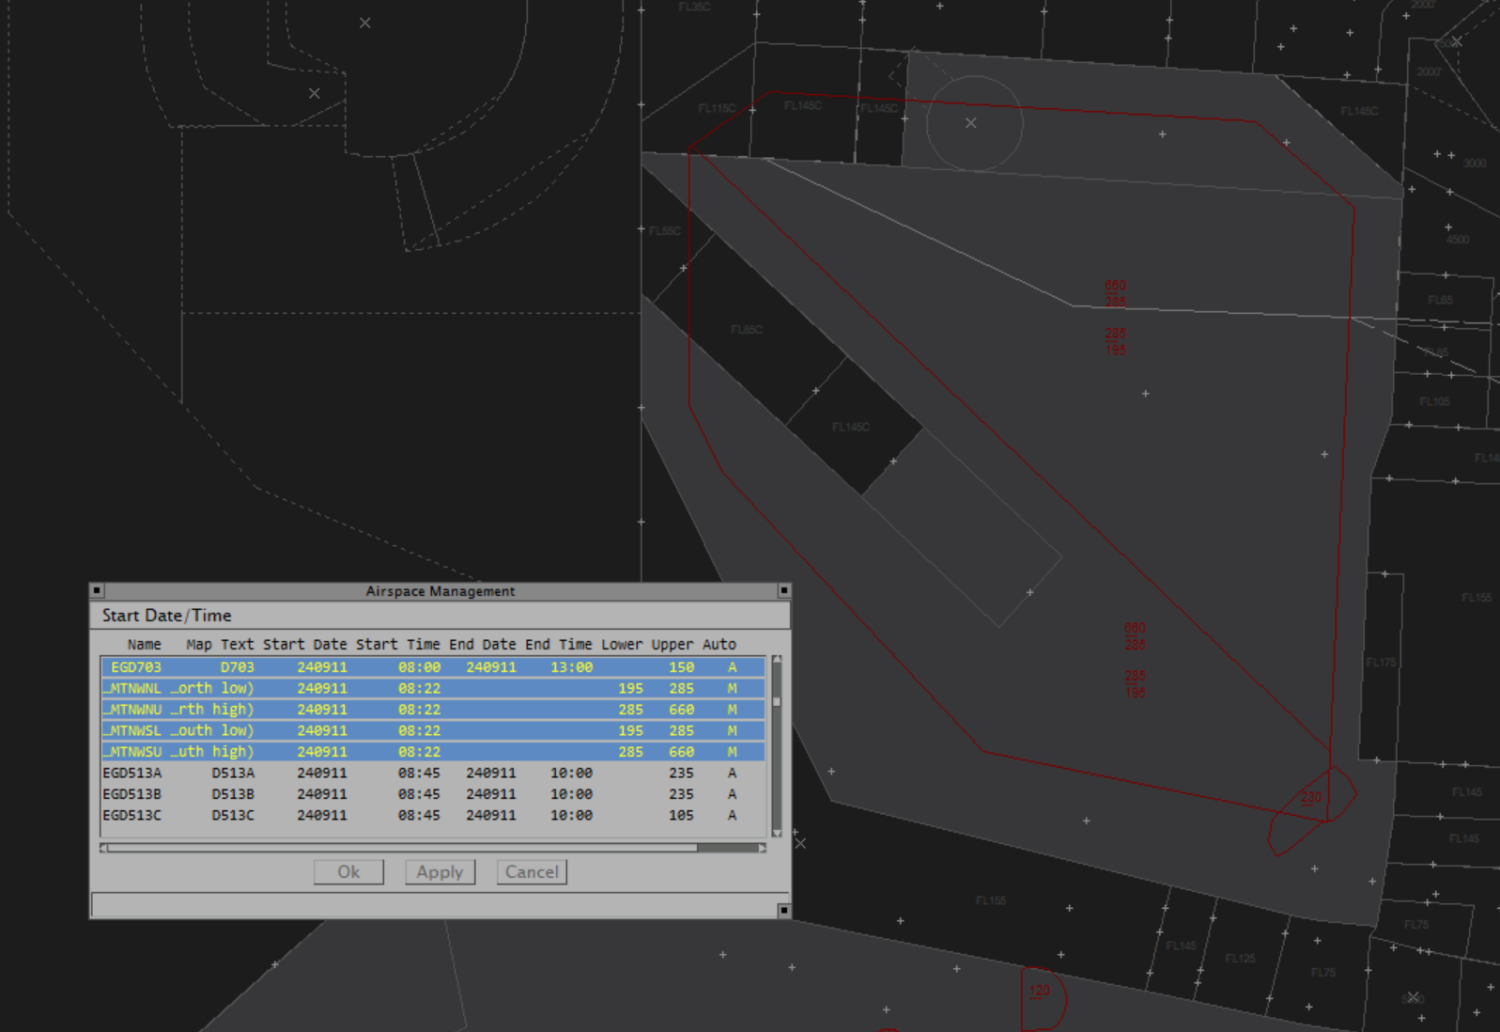
Task: Open the Start Date/Time sort option
Action: [x=167, y=616]
